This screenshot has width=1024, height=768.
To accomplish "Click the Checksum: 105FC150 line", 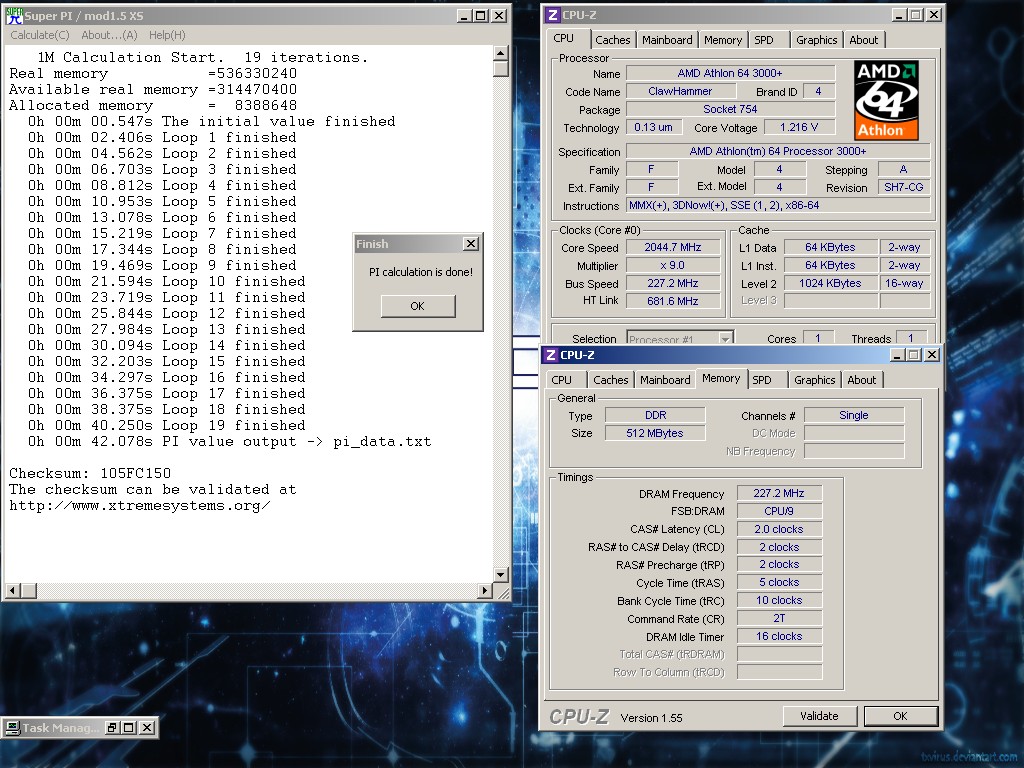I will [x=90, y=473].
